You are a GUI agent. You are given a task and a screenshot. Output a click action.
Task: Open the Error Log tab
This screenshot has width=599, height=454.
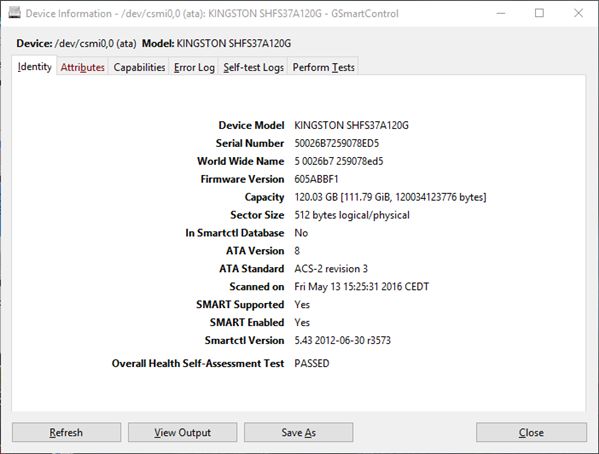point(194,67)
